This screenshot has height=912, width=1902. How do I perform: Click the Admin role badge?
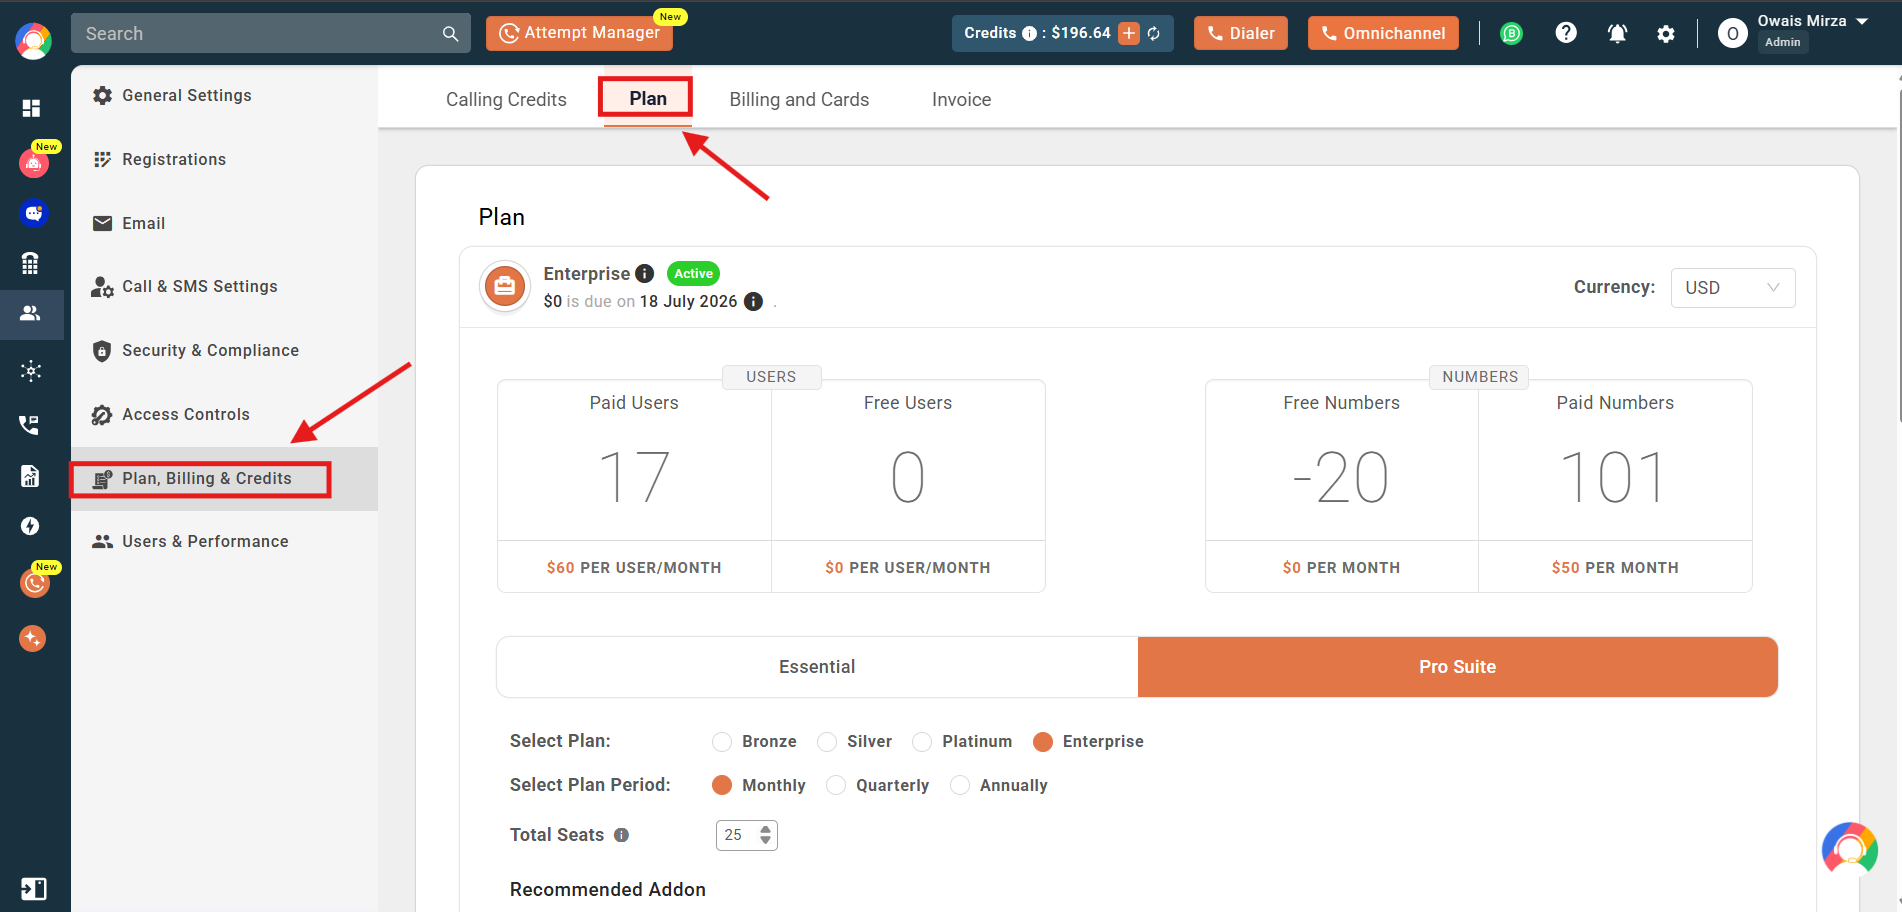[x=1783, y=42]
